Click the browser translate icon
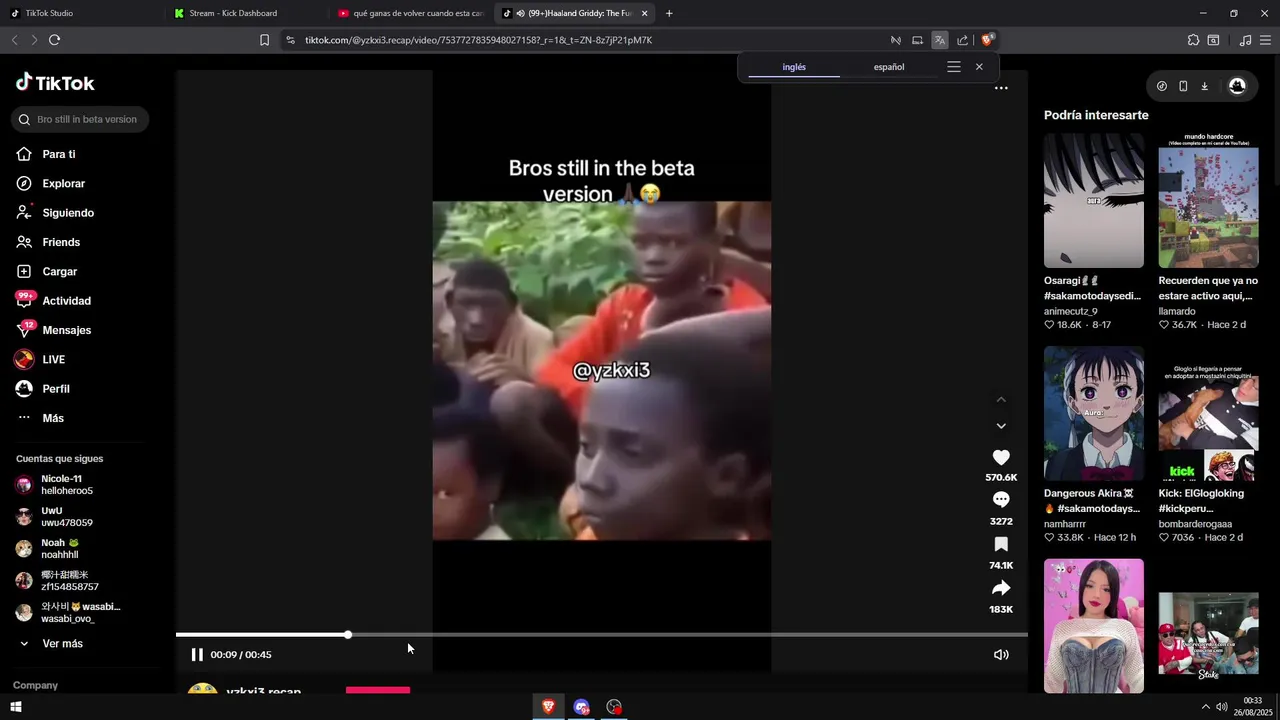This screenshot has width=1280, height=720. coord(939,40)
